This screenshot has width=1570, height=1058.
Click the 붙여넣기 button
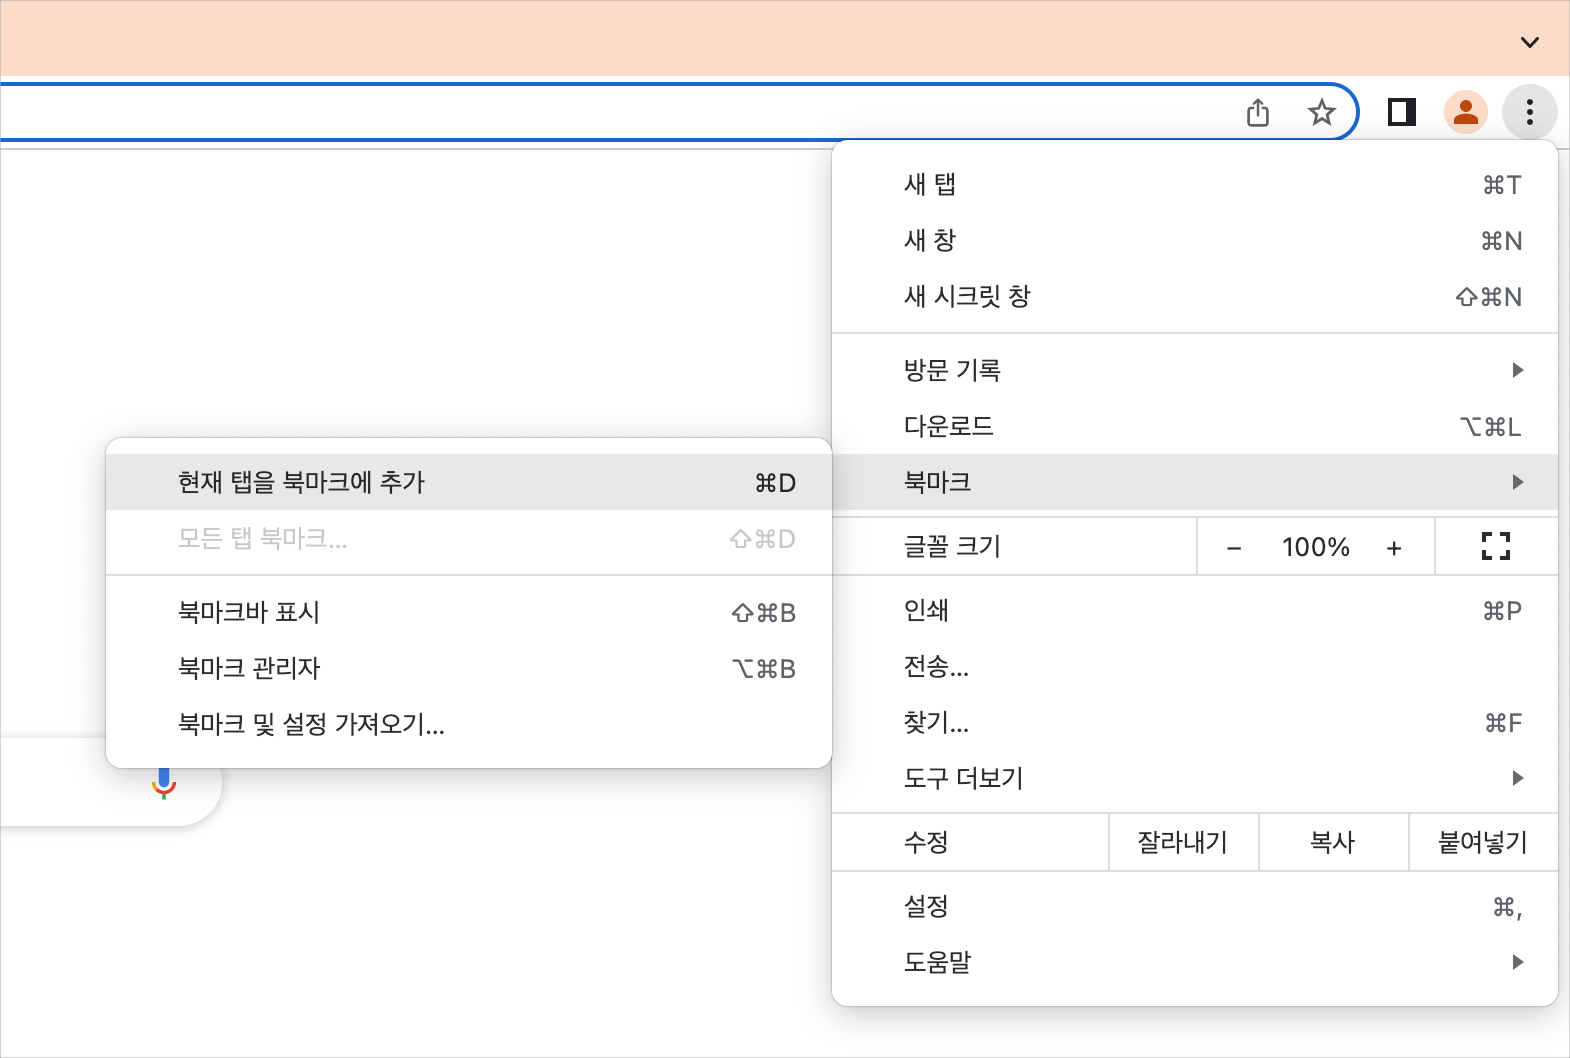(x=1483, y=842)
